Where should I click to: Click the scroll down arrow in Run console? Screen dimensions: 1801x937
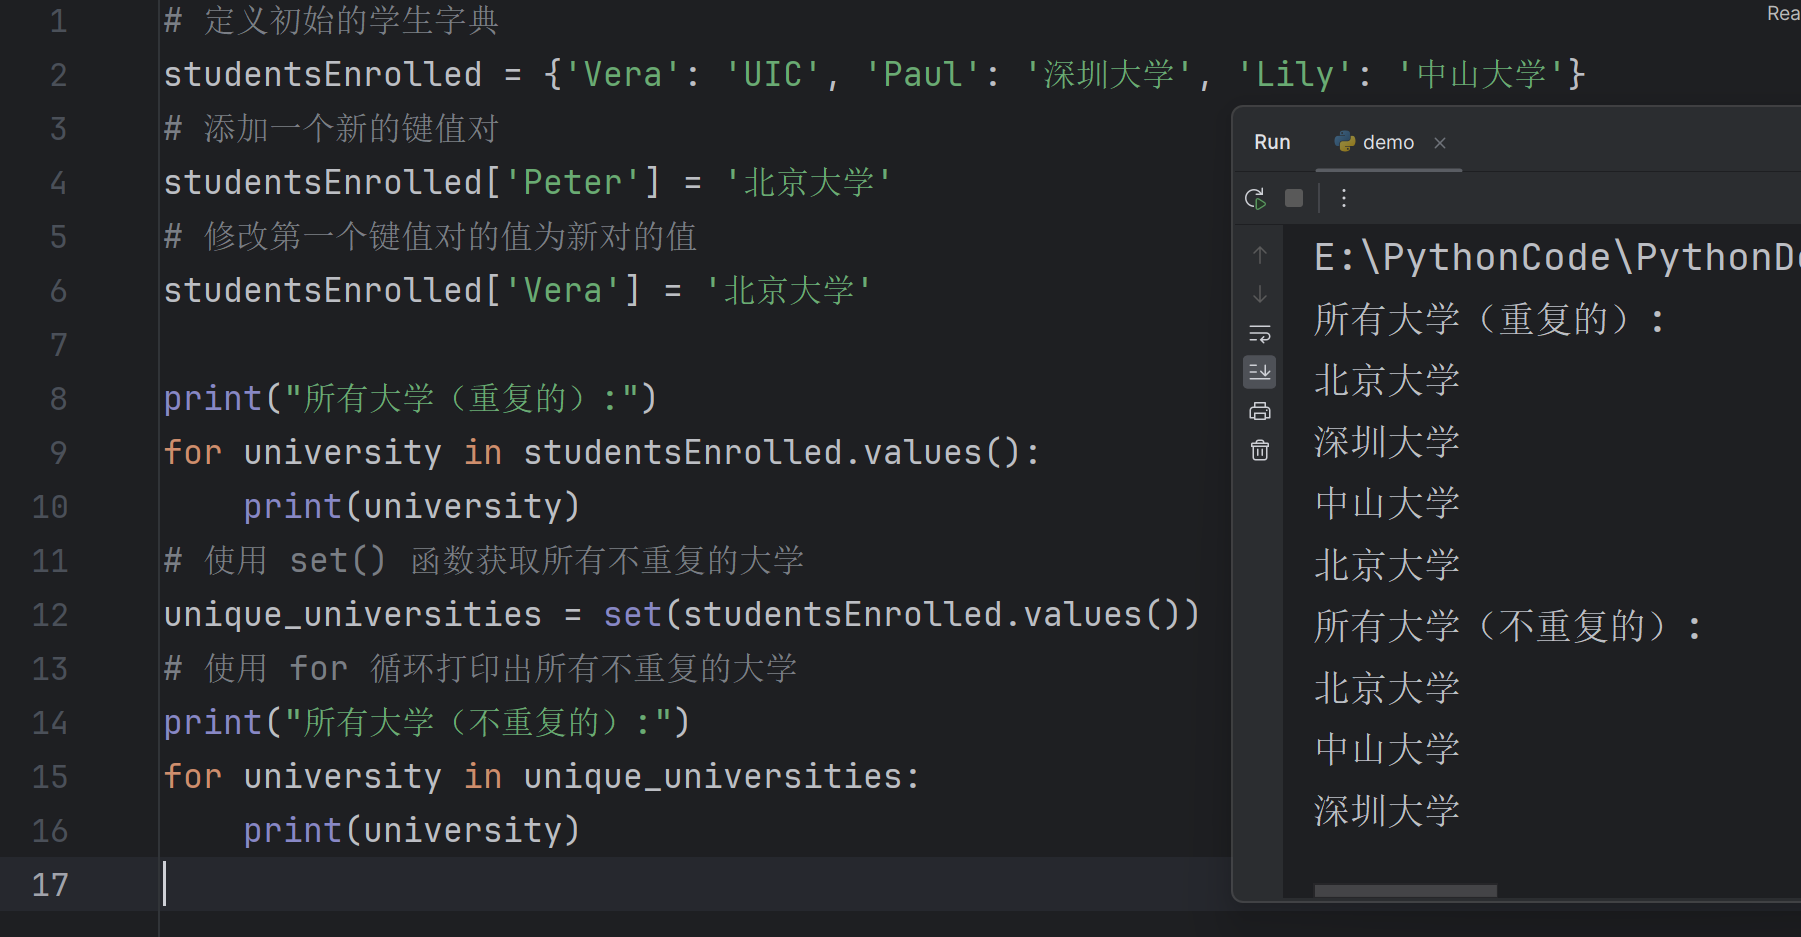pos(1260,294)
